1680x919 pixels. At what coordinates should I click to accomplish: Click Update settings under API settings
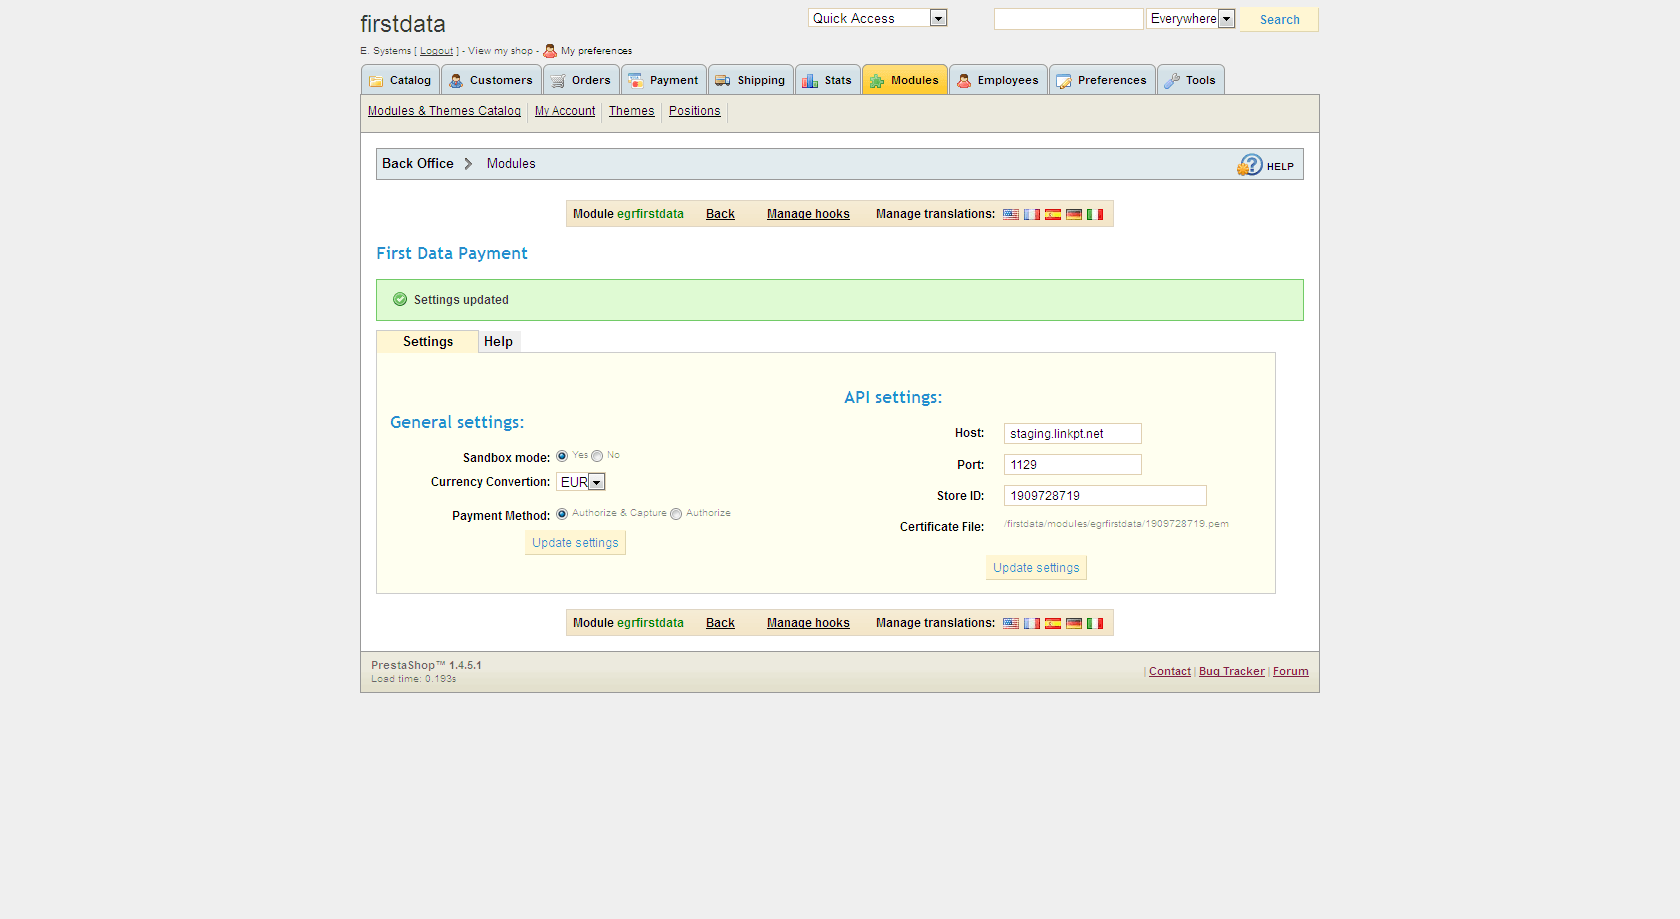(x=1036, y=568)
